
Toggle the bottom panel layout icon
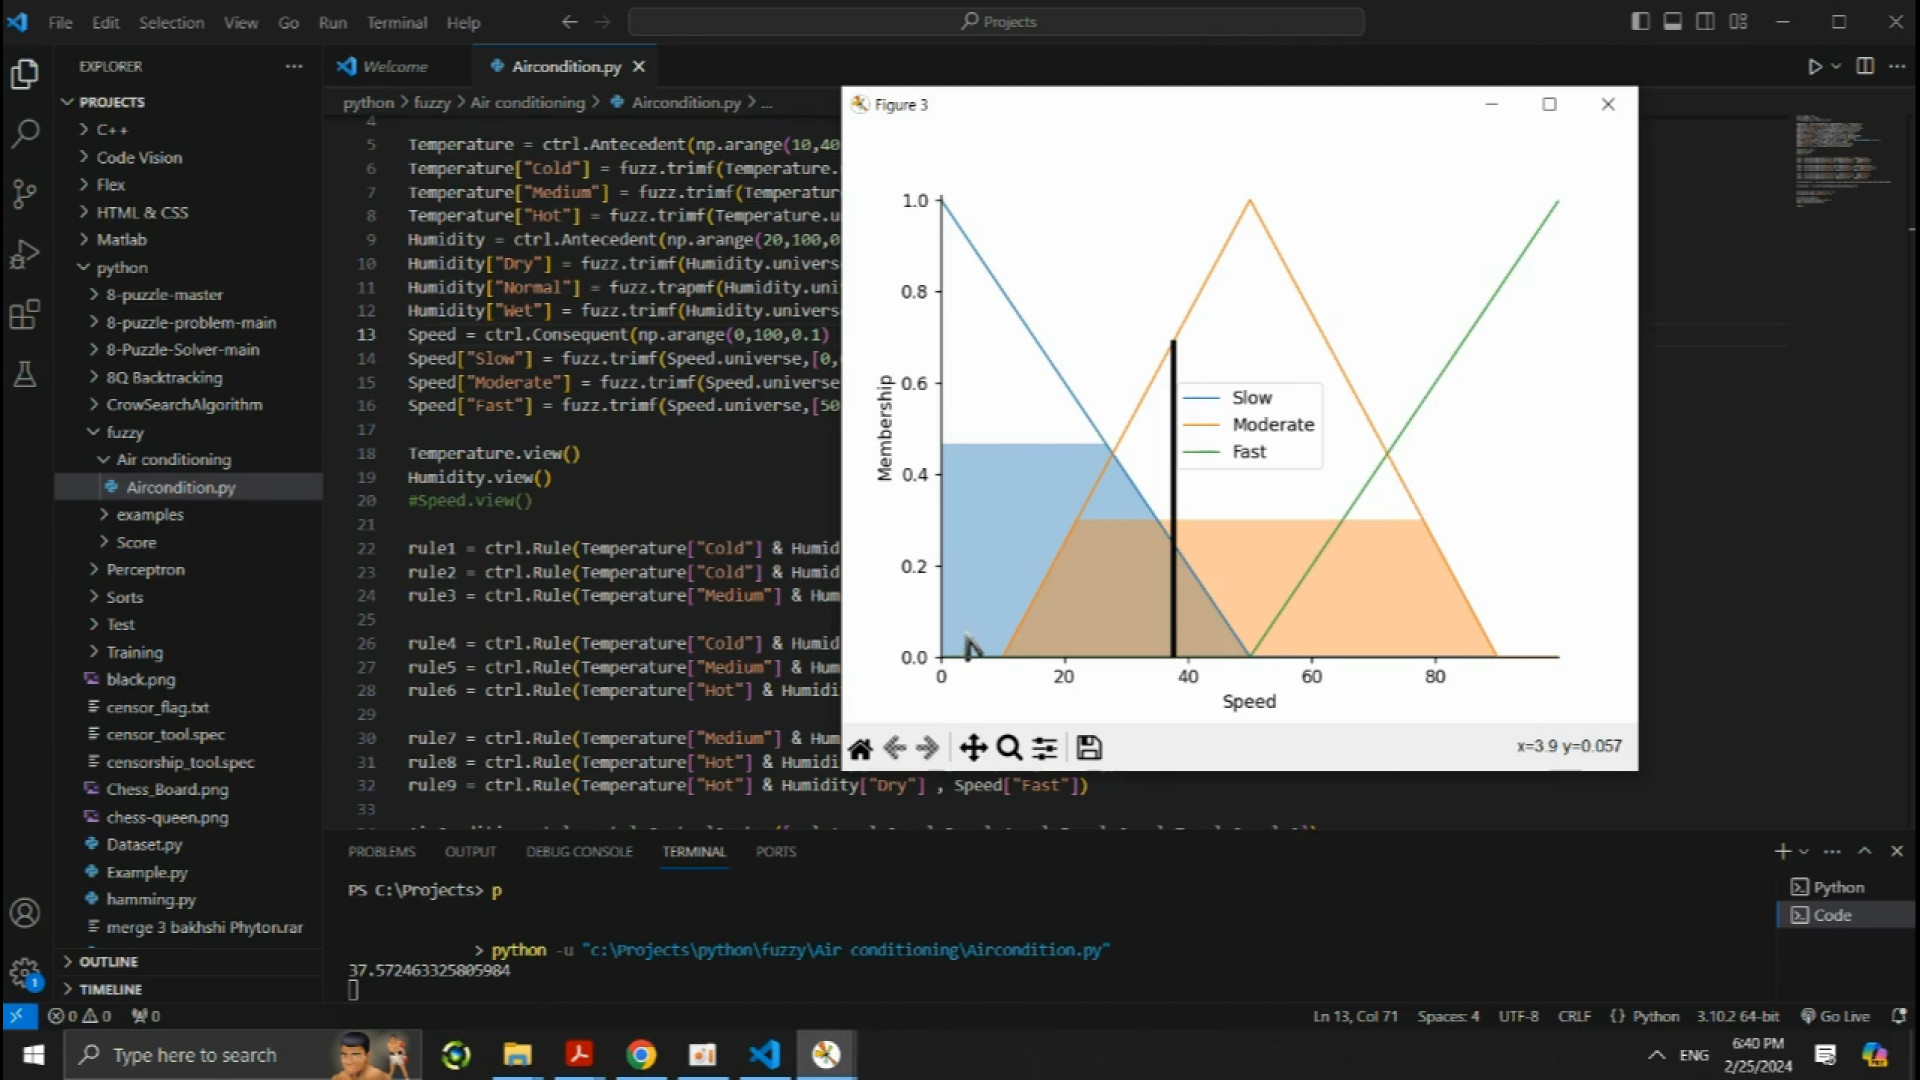pyautogui.click(x=1673, y=22)
